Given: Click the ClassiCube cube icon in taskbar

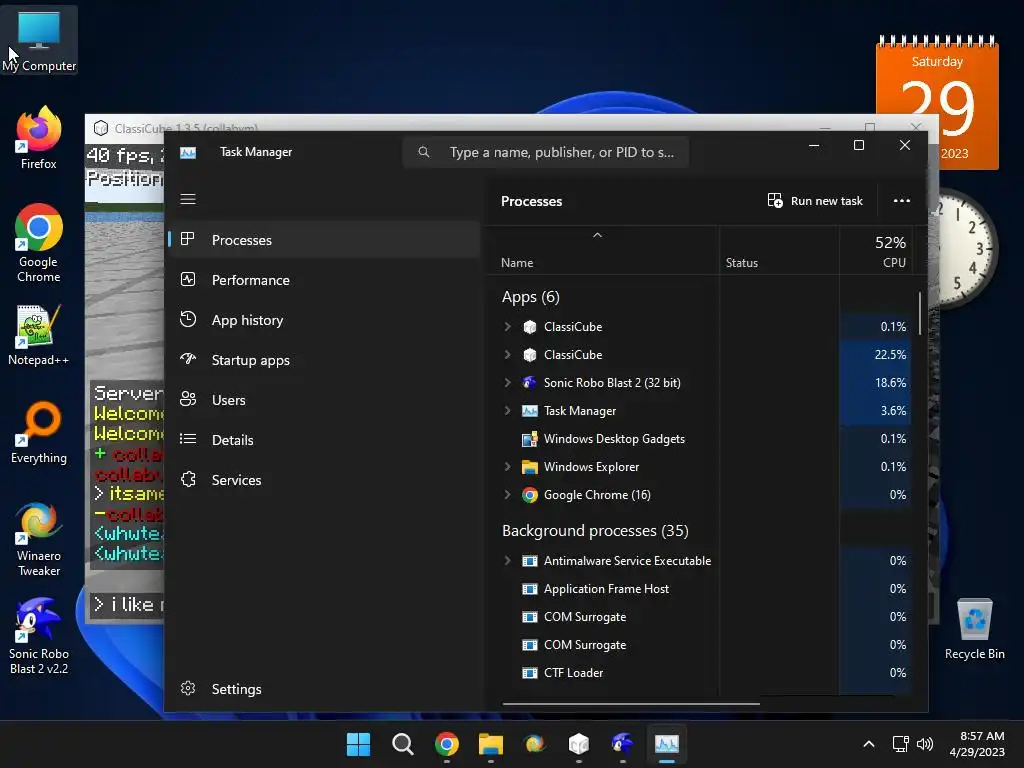Looking at the screenshot, I should pos(579,744).
